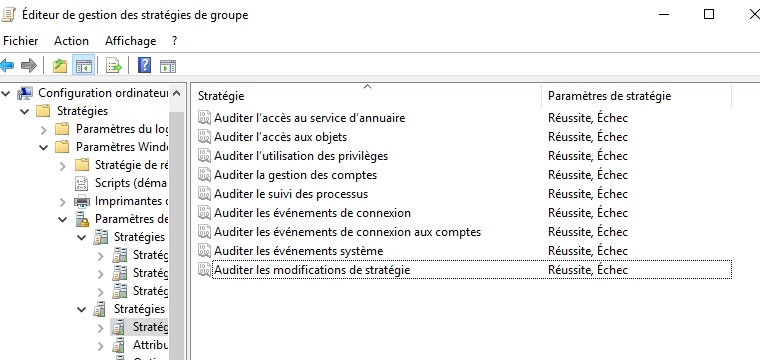Click the security settings padlock icon
760x360 pixels.
[82, 219]
